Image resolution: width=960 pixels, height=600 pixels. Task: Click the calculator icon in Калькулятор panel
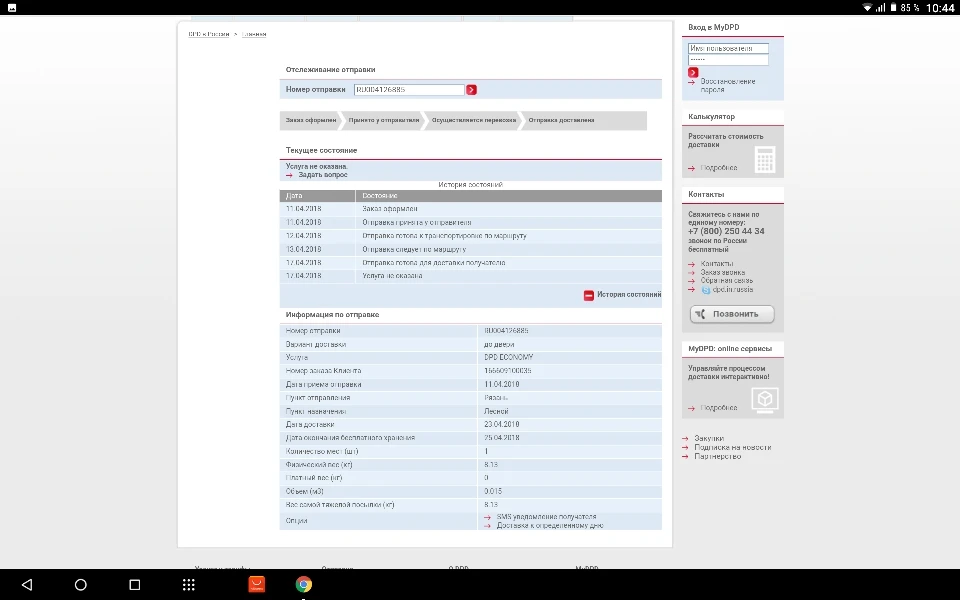(x=765, y=159)
